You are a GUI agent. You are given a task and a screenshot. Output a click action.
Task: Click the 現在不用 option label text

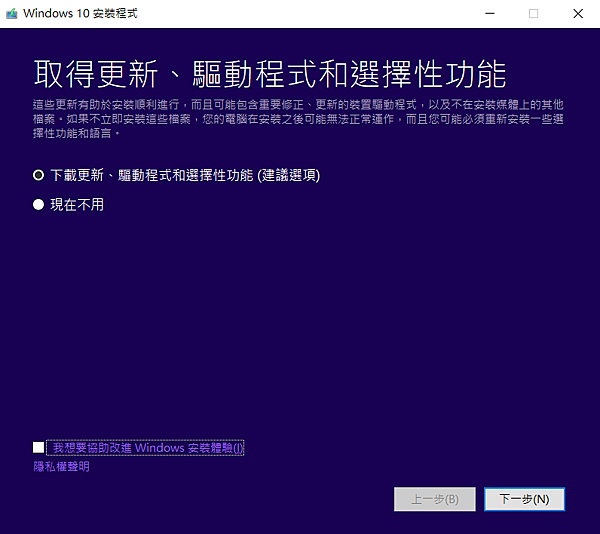pos(77,205)
